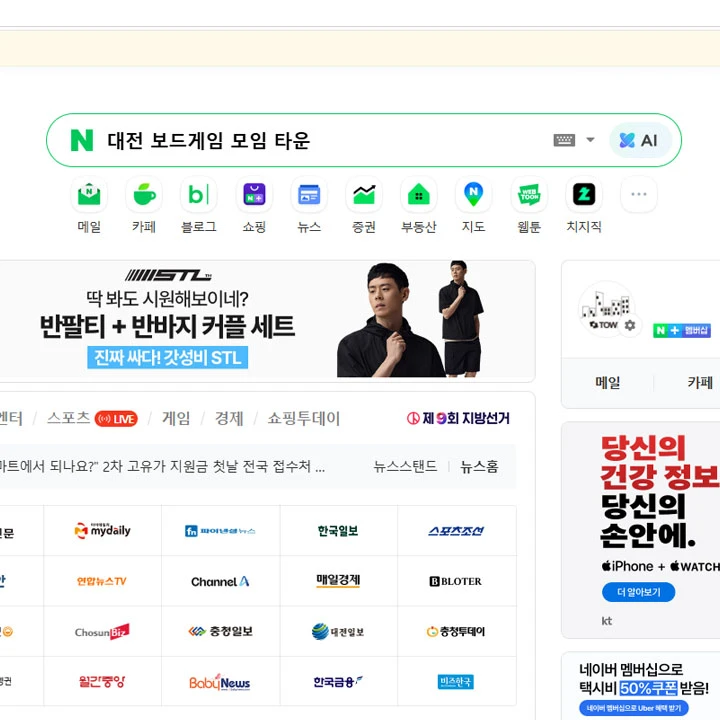Open profile settings gear icon
The height and width of the screenshot is (720, 720).
click(x=630, y=325)
